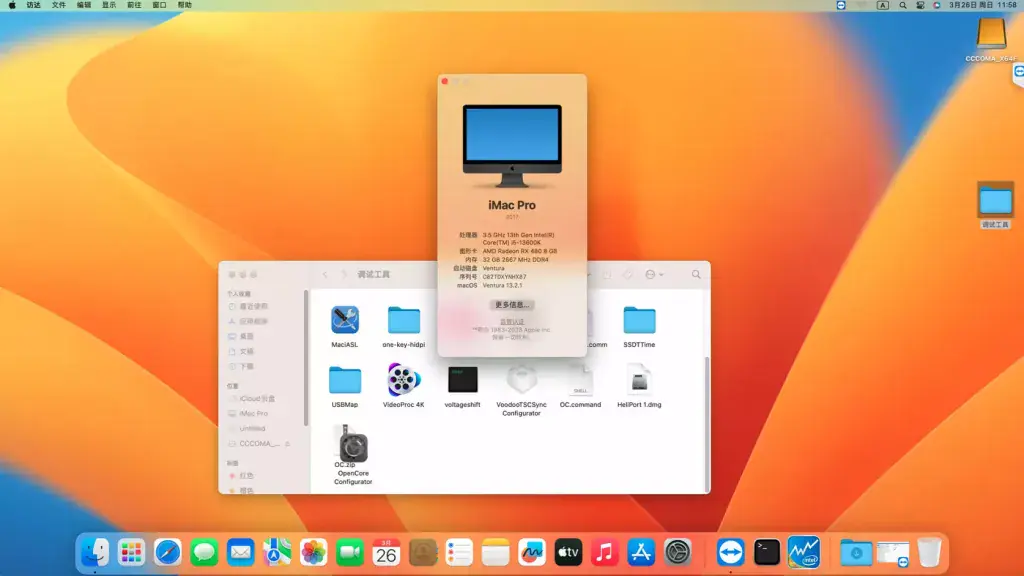
Task: Open 帮助 menu in menu bar
Action: [185, 5]
